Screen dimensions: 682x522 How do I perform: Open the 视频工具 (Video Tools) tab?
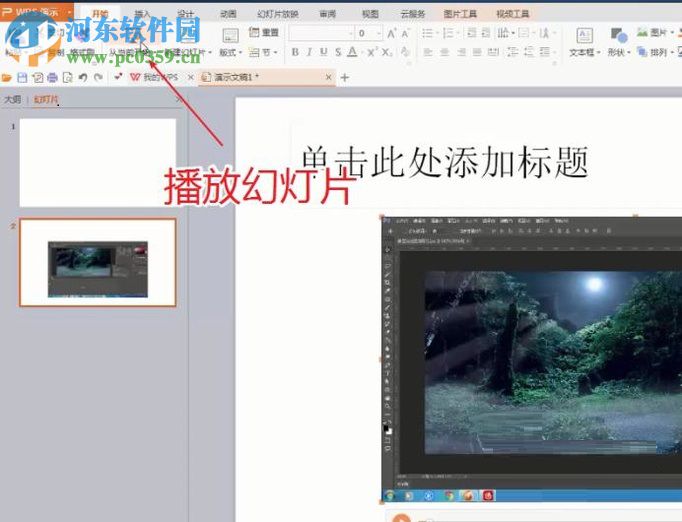[x=512, y=13]
